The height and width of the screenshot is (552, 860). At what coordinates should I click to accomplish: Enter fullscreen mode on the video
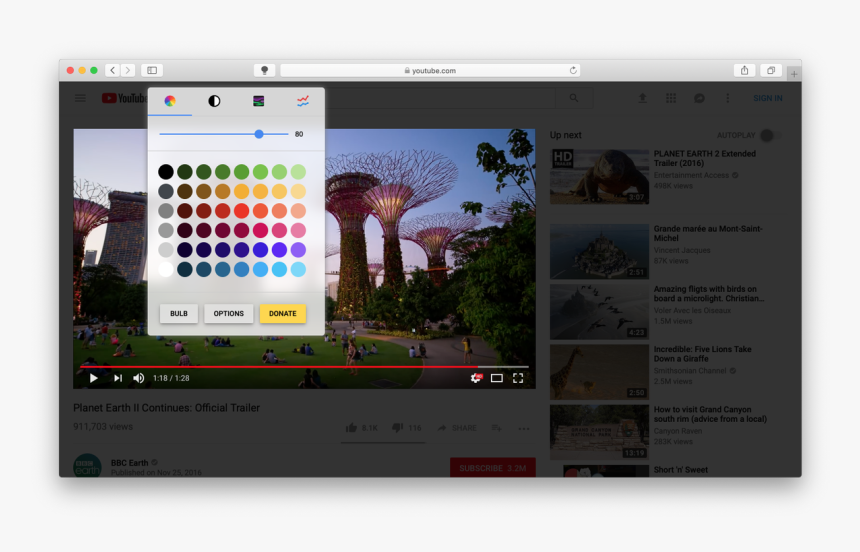(x=518, y=378)
